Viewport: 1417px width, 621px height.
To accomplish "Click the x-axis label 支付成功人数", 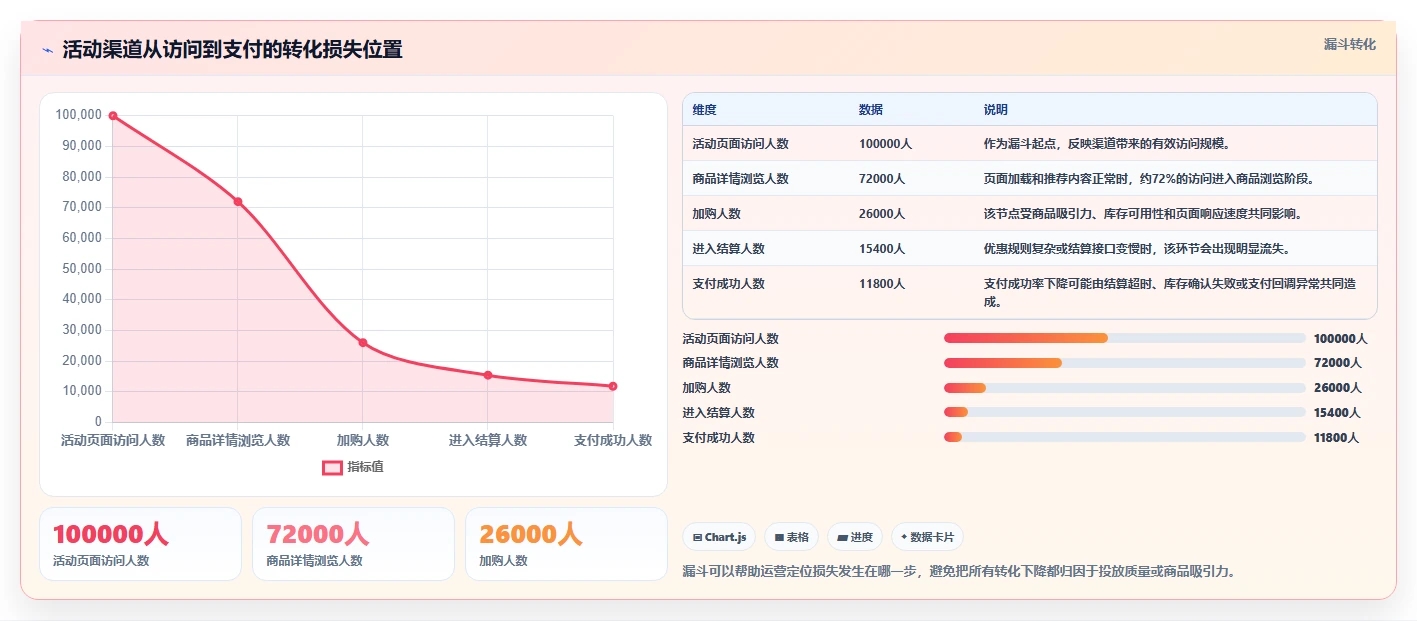I will tap(613, 440).
